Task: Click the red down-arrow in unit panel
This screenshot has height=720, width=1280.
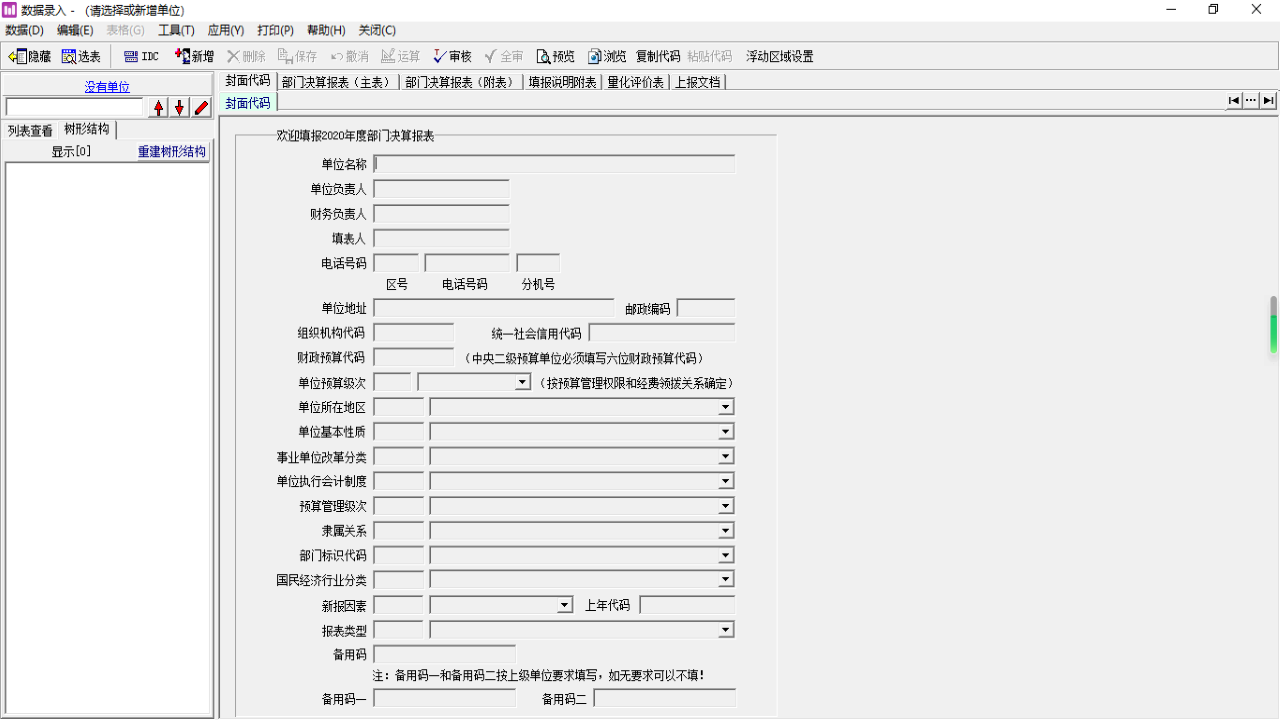Action: tap(179, 107)
